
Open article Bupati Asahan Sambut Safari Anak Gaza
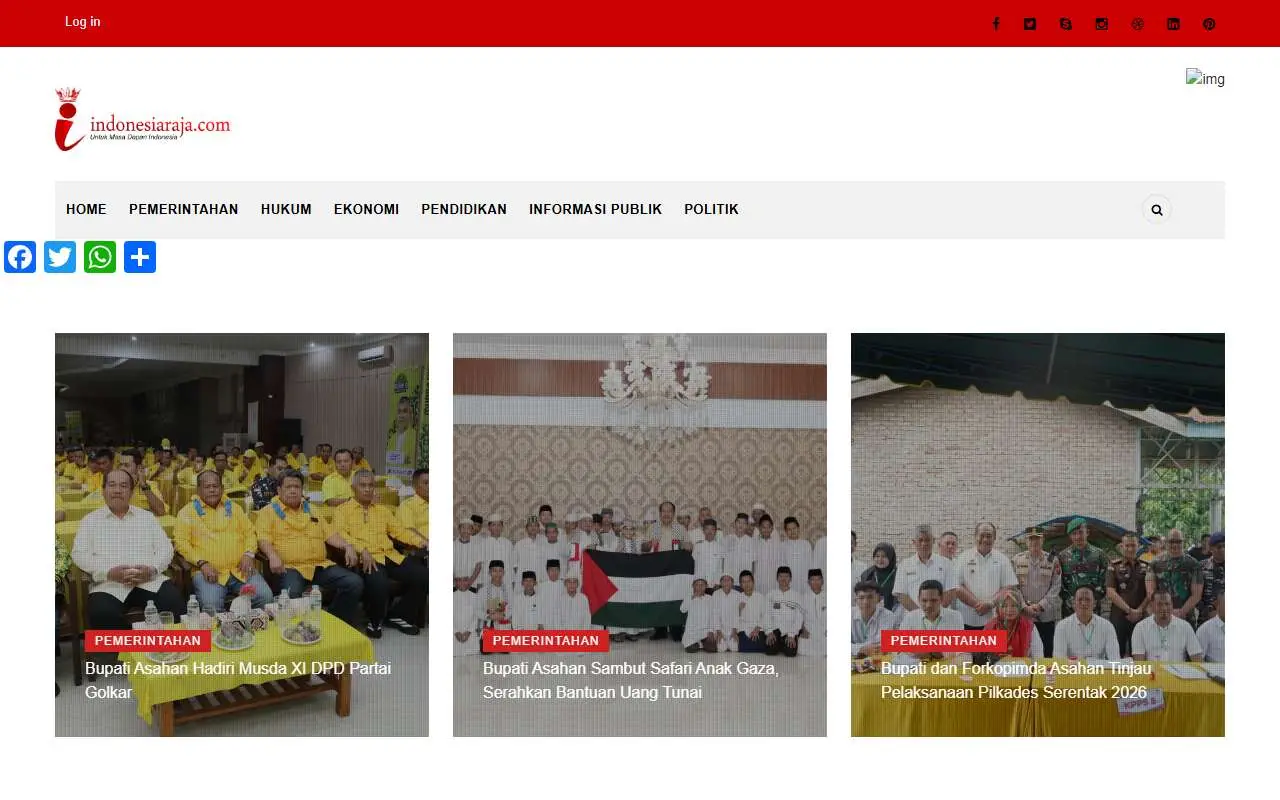pos(631,680)
